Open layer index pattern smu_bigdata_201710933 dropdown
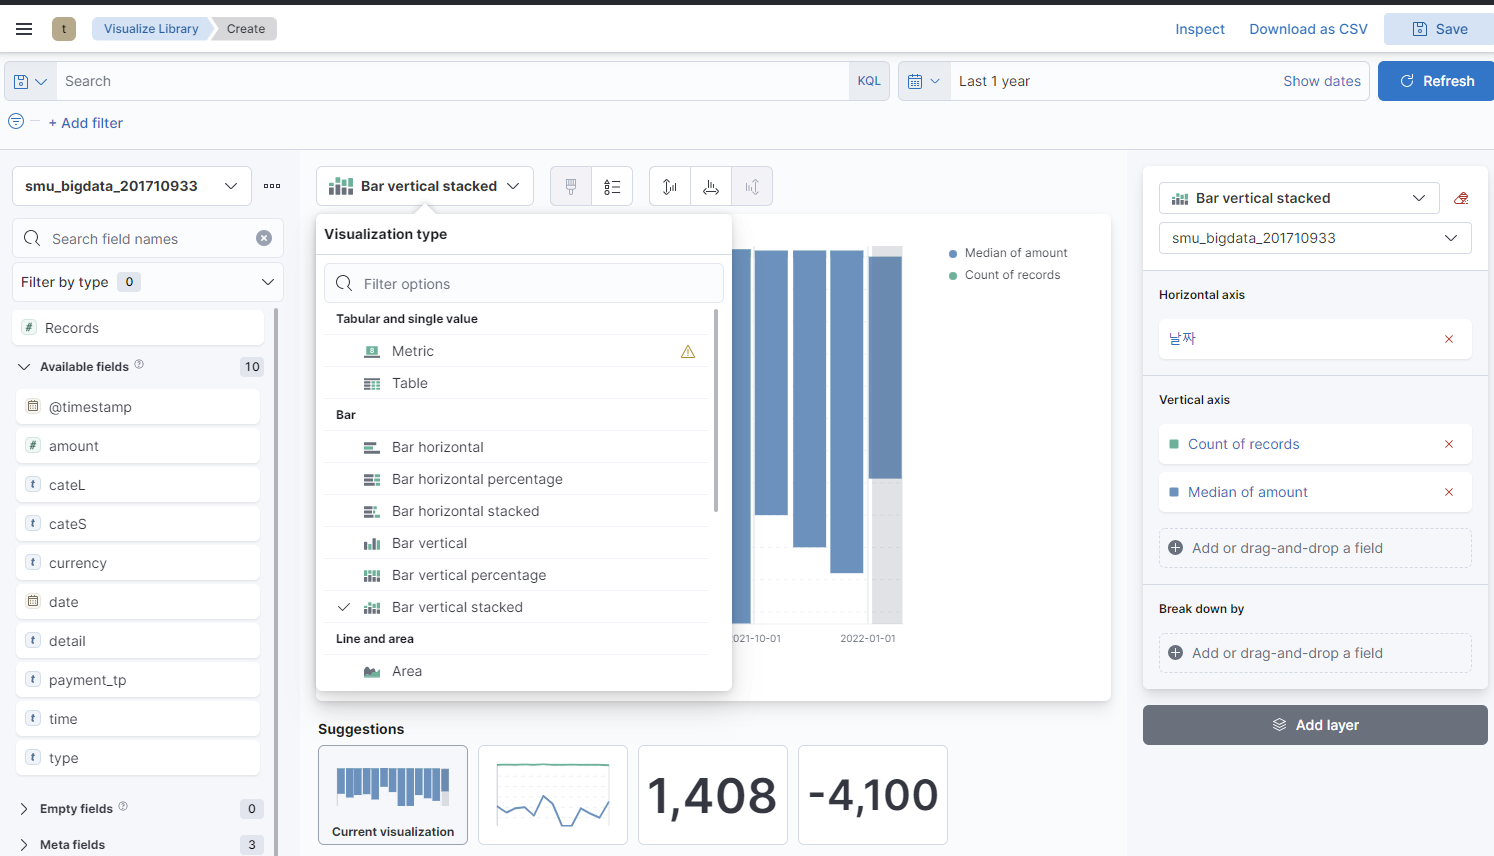Screen dimensions: 1494x856 [x=1315, y=238]
